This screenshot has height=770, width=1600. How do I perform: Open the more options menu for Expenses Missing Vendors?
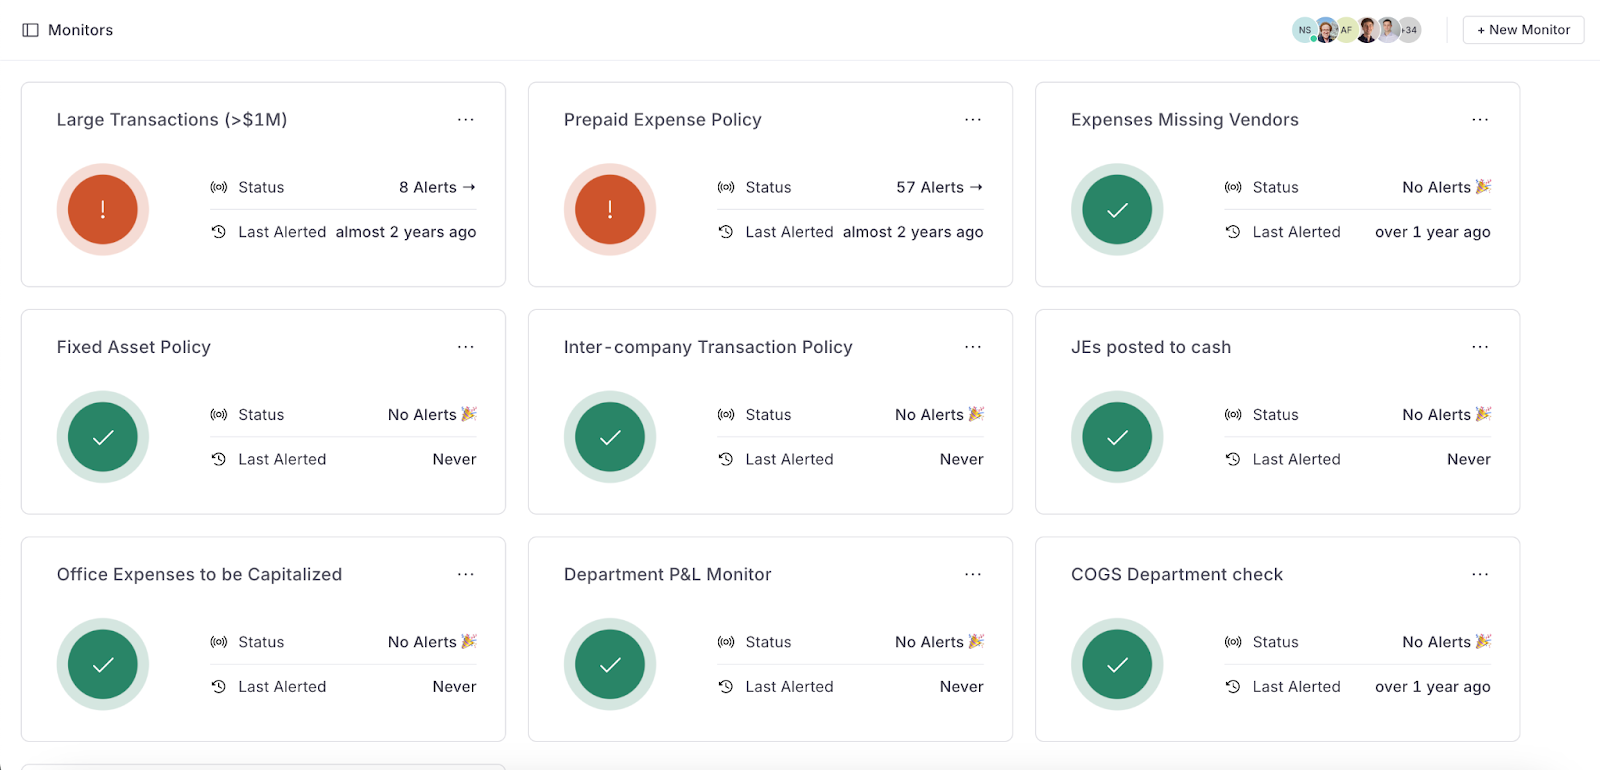coord(1480,120)
